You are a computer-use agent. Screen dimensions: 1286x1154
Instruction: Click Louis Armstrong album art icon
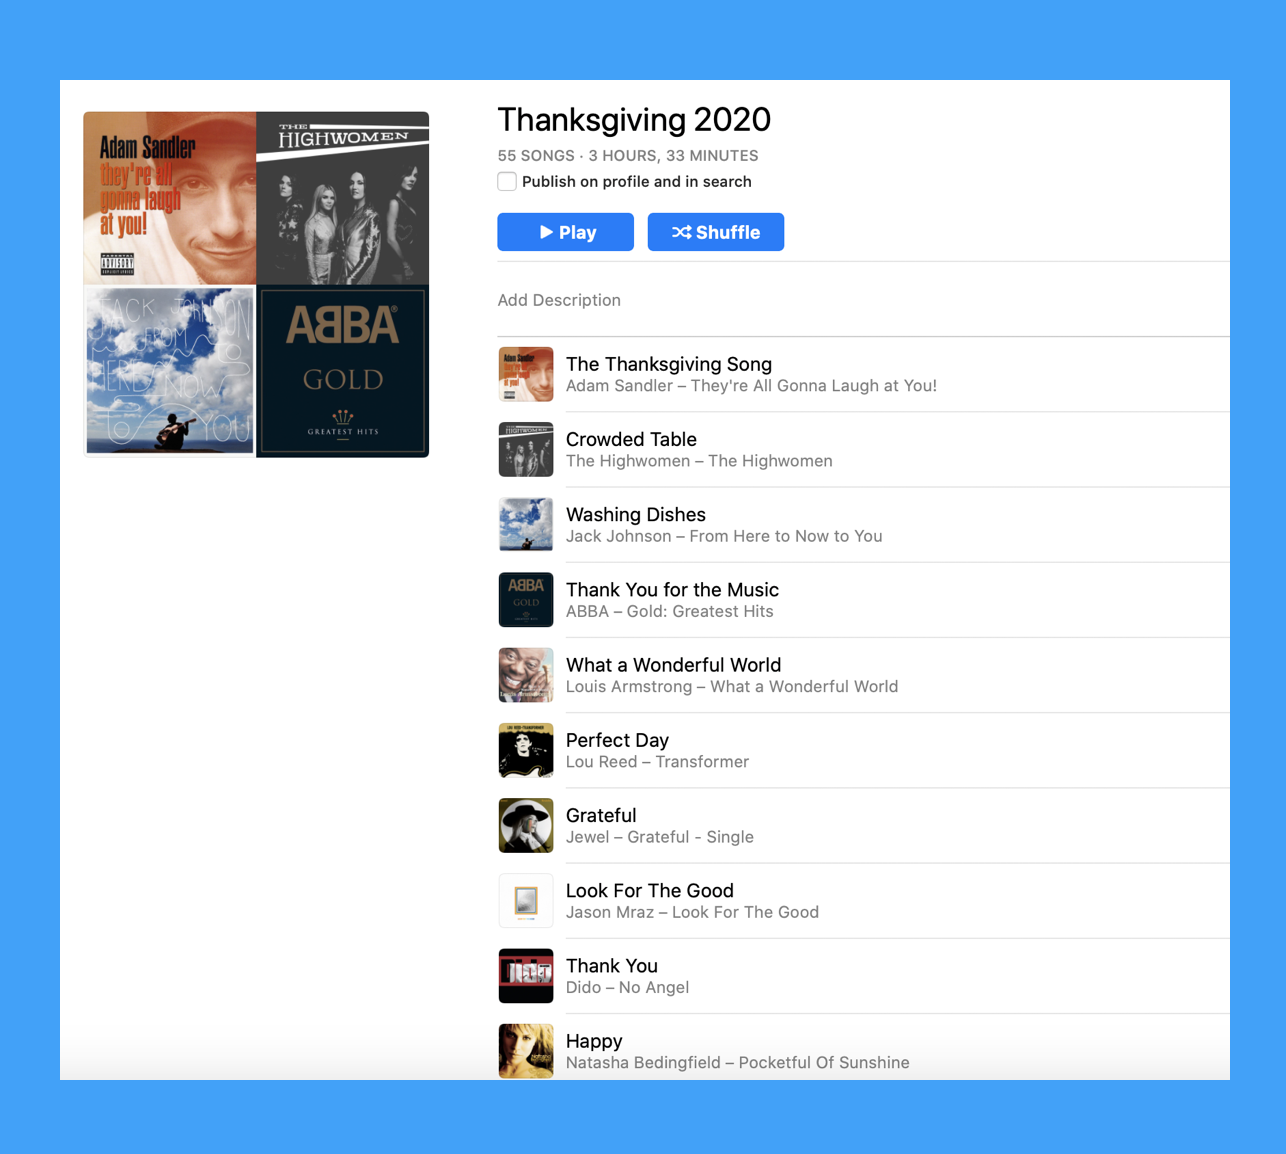click(526, 675)
